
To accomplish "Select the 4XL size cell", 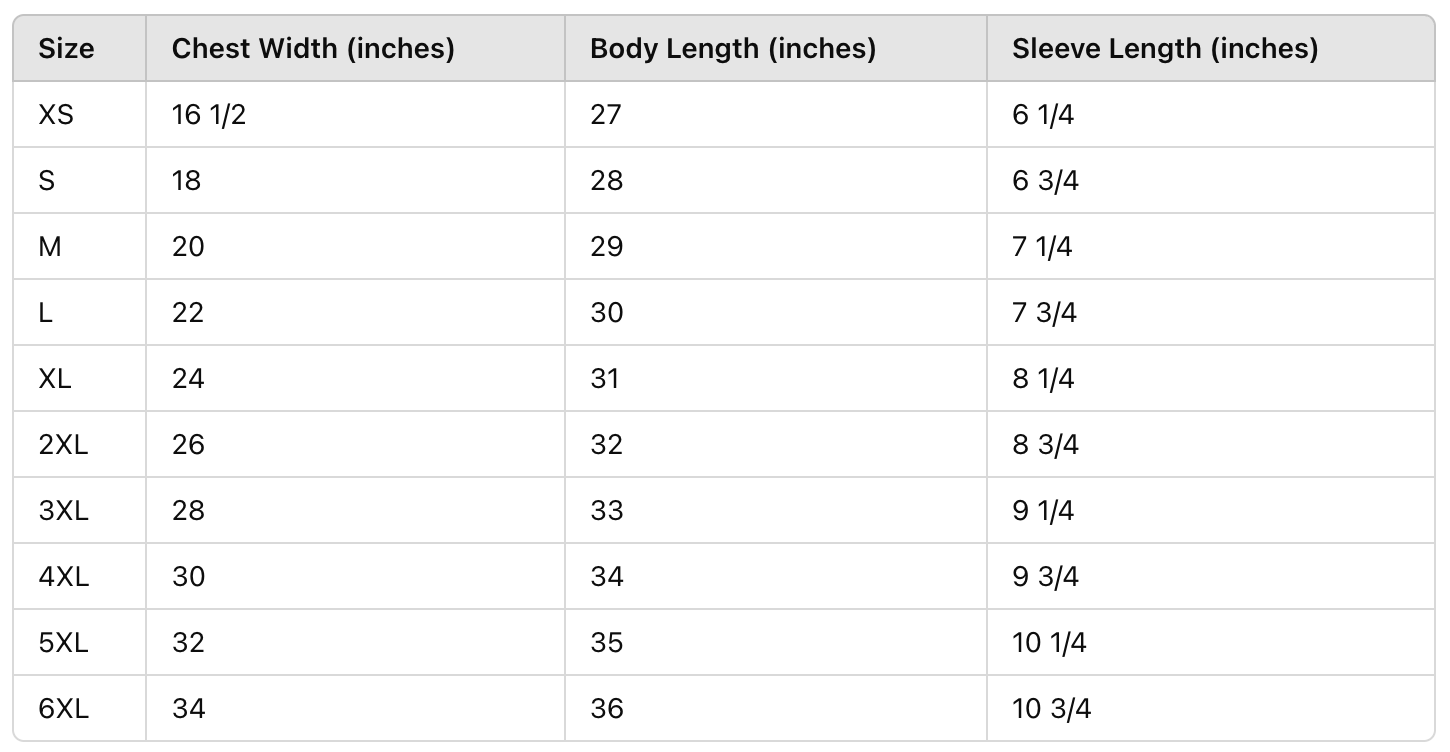I will pyautogui.click(x=64, y=577).
